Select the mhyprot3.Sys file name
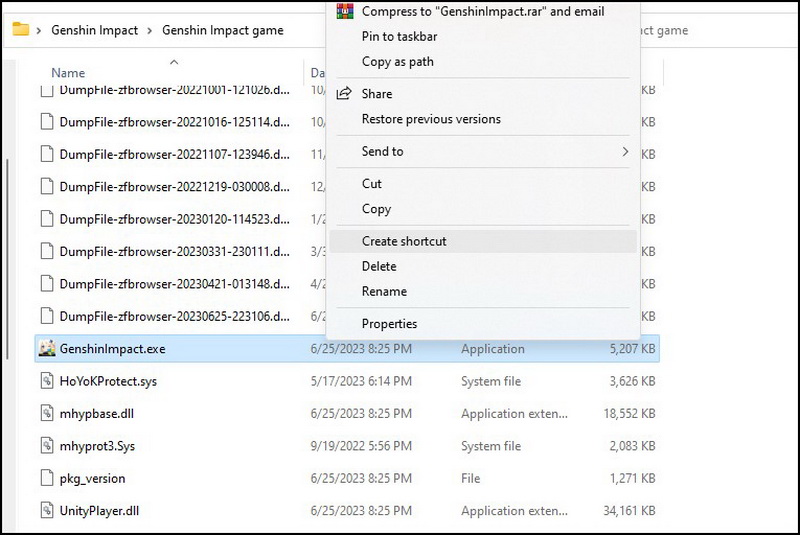800x535 pixels. click(97, 446)
